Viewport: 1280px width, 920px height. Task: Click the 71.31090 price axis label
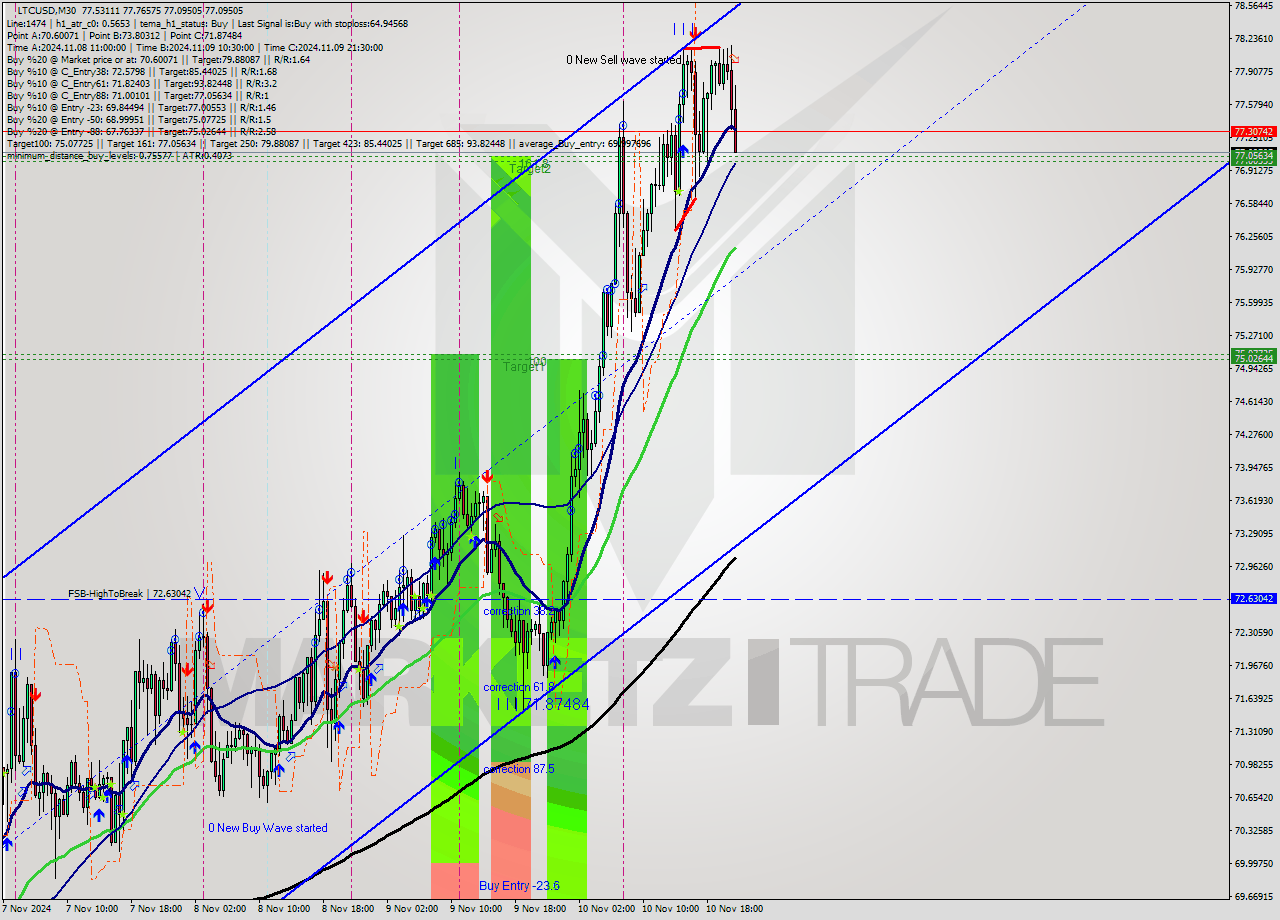[1253, 731]
